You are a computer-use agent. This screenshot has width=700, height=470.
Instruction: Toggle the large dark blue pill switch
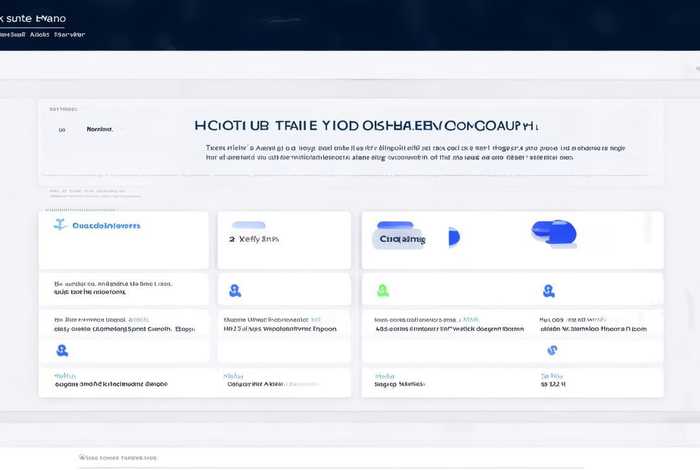click(x=554, y=232)
